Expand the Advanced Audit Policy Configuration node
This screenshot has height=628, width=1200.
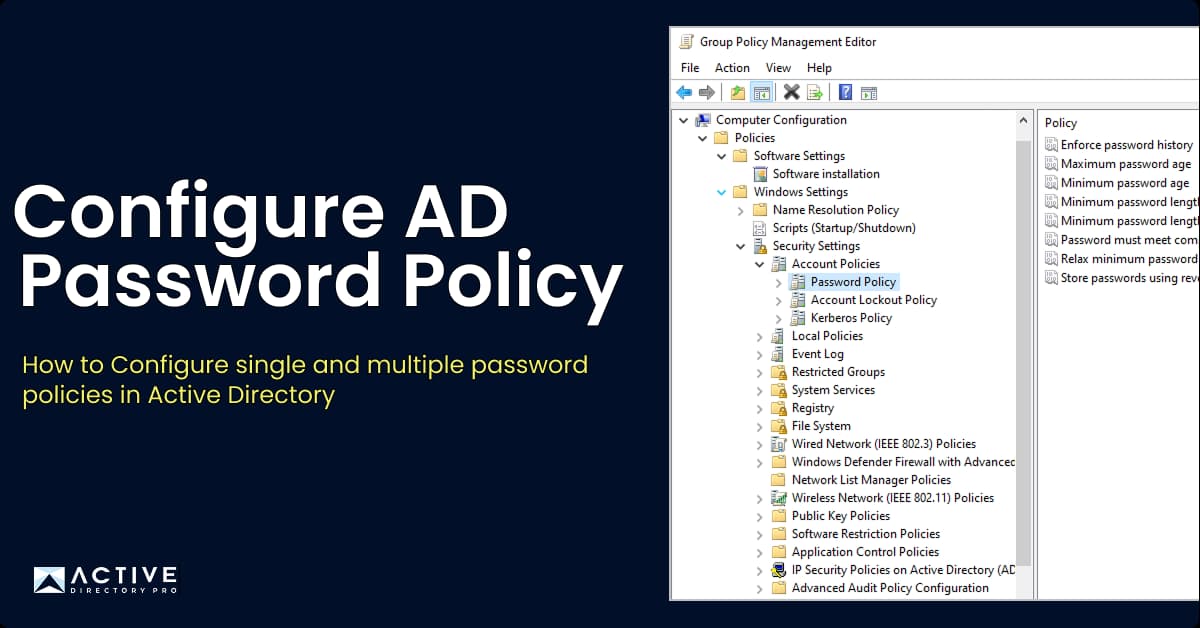(x=760, y=588)
